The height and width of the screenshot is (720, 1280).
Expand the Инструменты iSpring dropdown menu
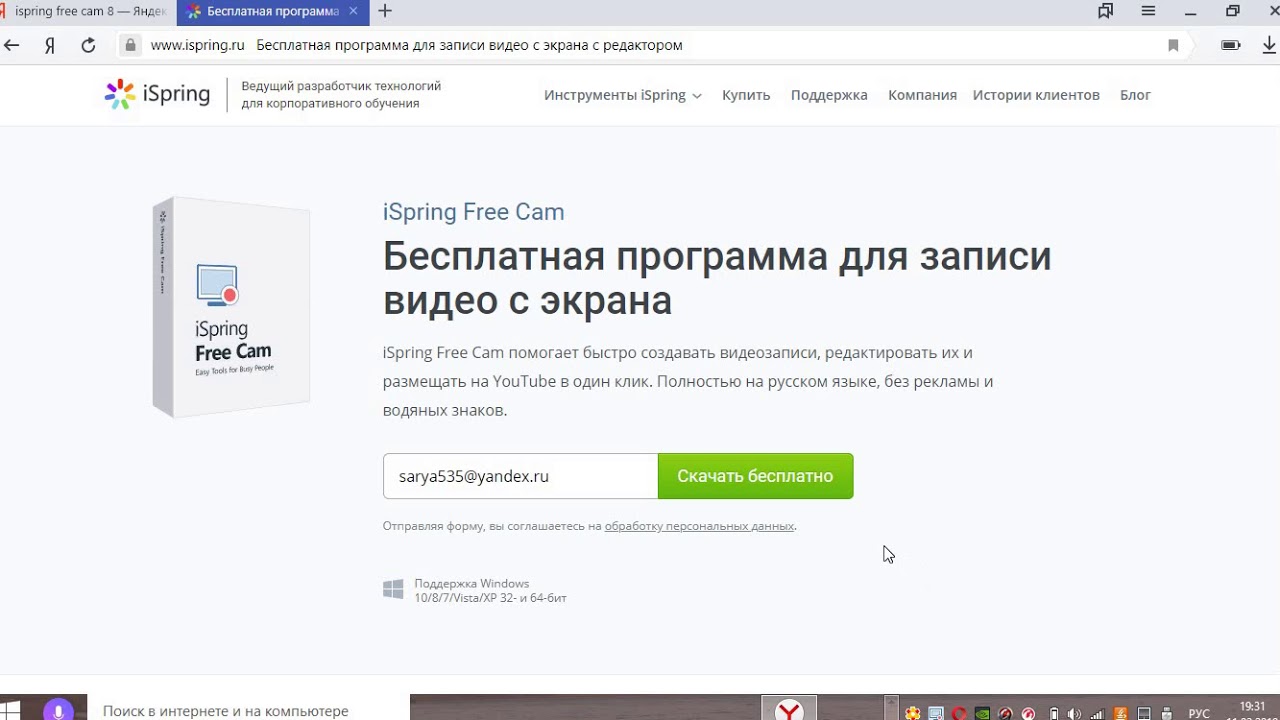pos(623,95)
